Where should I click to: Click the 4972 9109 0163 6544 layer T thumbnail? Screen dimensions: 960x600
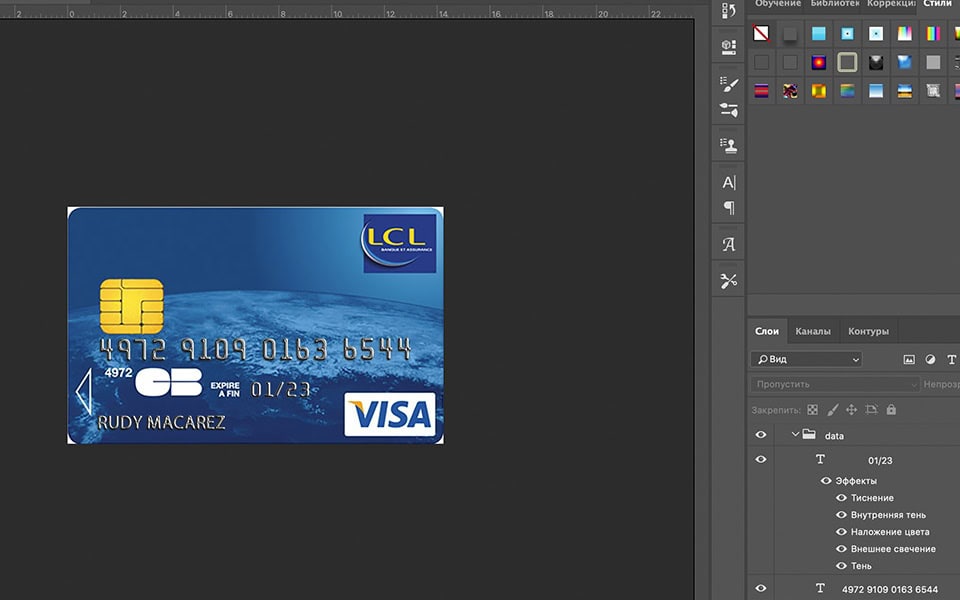pos(820,588)
